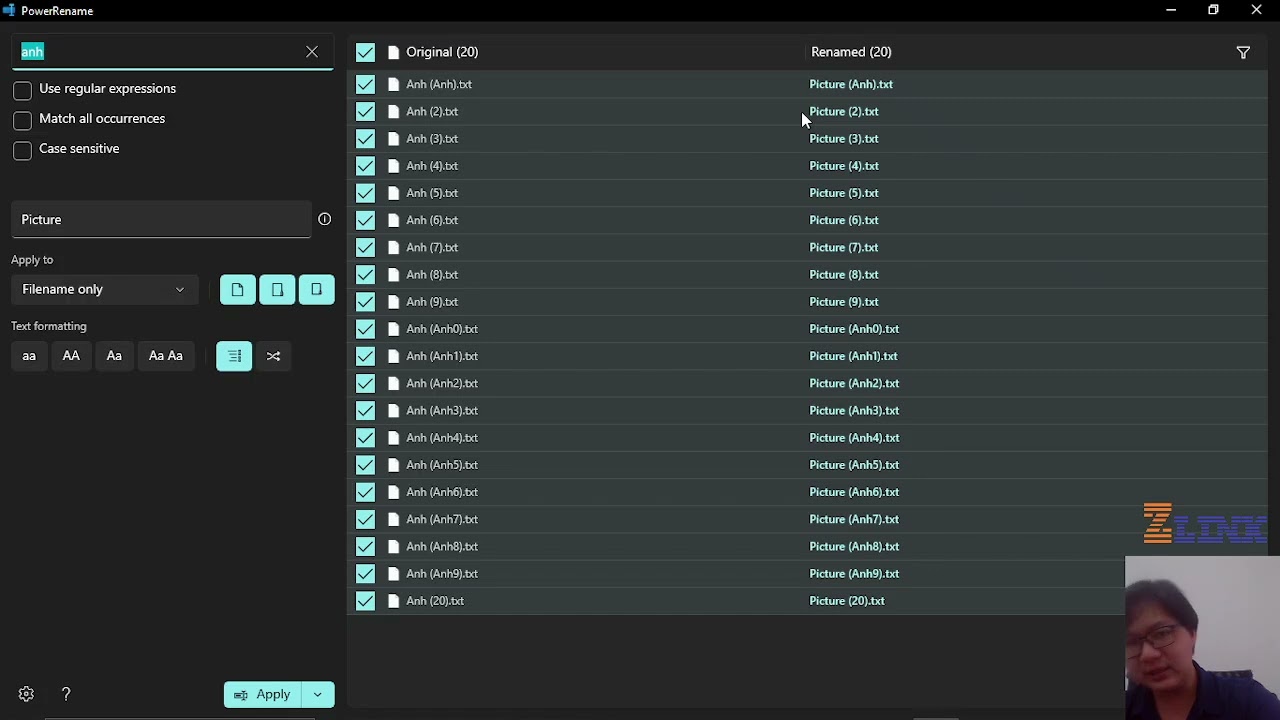Select Anh (7).txt row
1280x720 pixels.
pyautogui.click(x=807, y=247)
